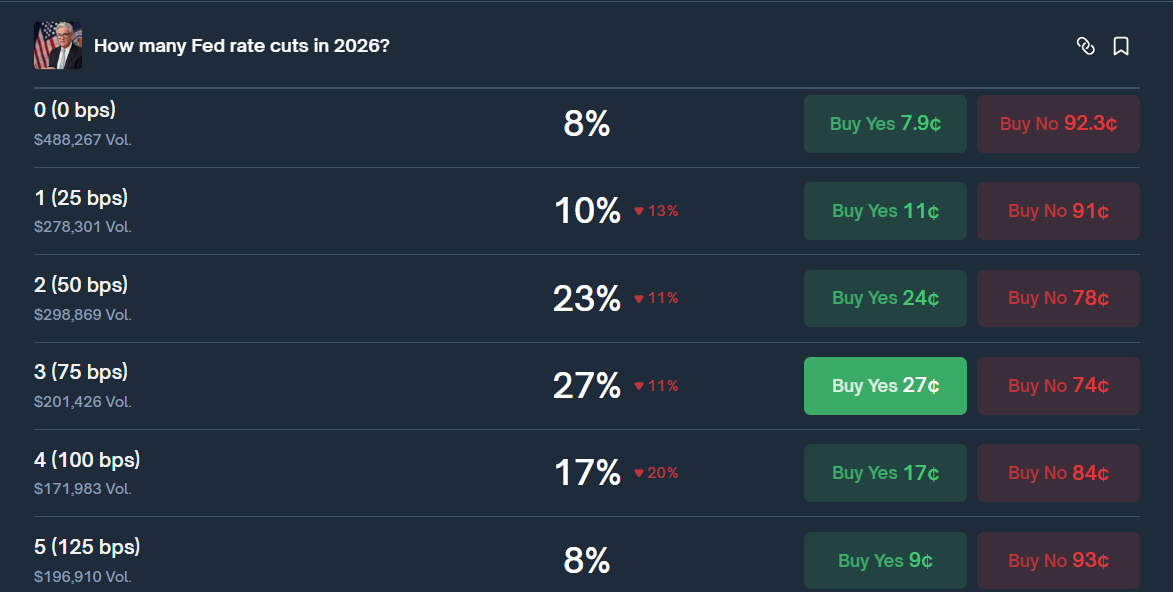Click the Jerome Powell market thumbnail

click(x=57, y=45)
